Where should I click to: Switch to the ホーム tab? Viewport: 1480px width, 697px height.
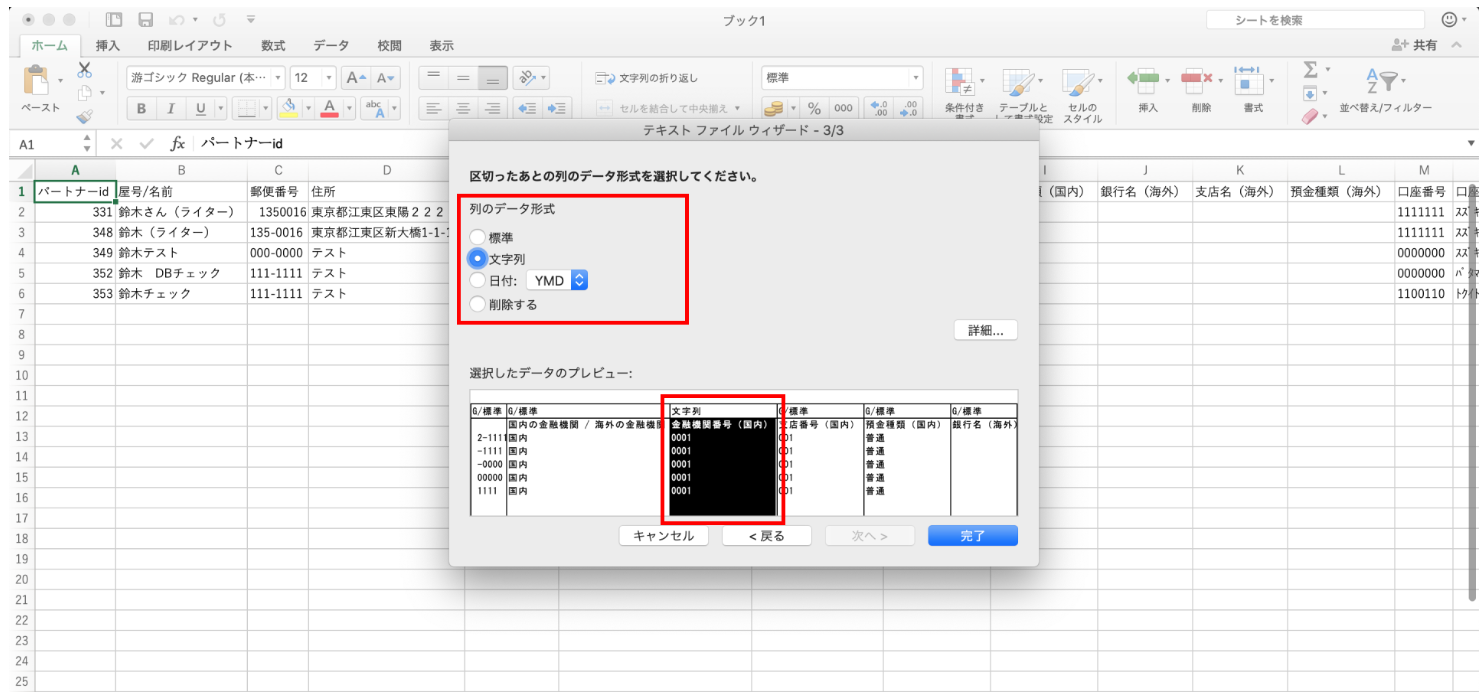coord(50,45)
